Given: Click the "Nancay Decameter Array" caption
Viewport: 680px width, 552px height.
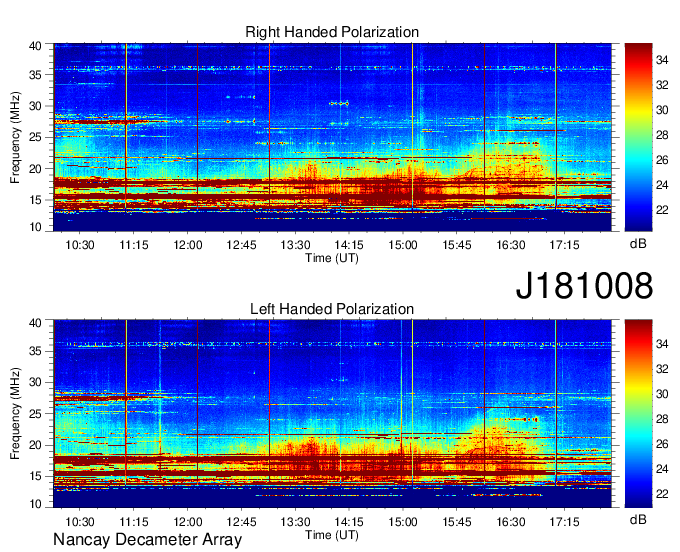Looking at the screenshot, I should 147,540.
